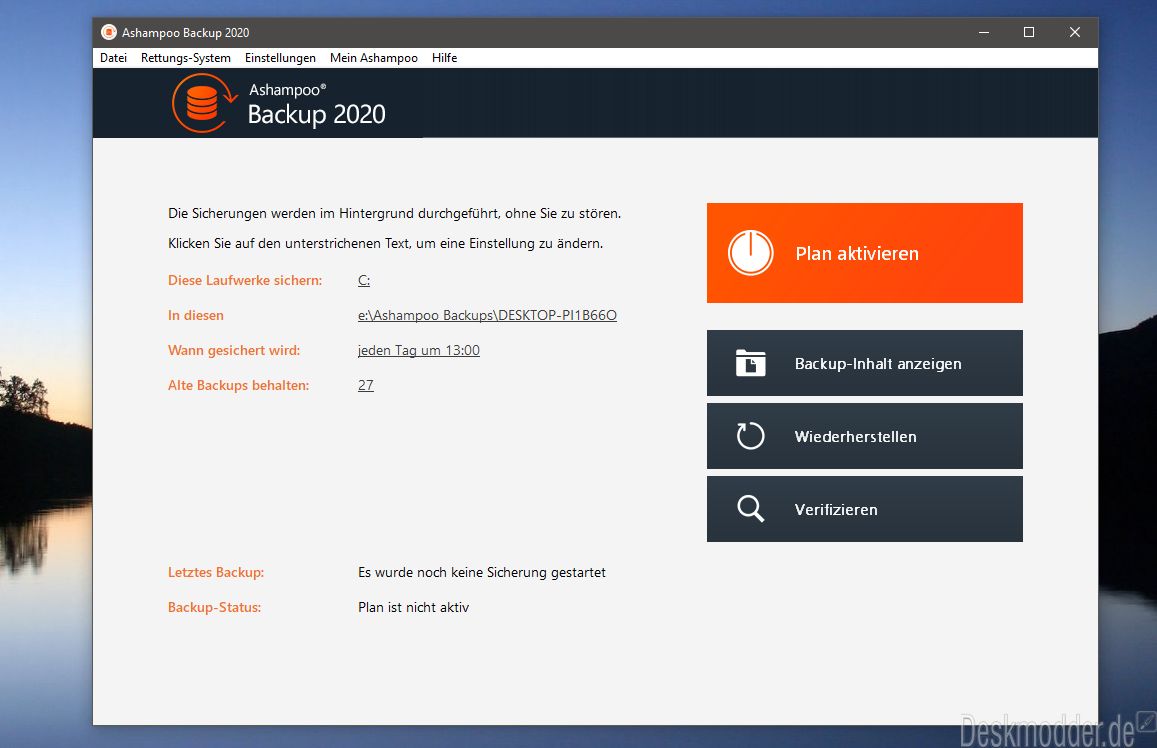Click the label Backup-Status:
1157x748 pixels.
[x=214, y=607]
